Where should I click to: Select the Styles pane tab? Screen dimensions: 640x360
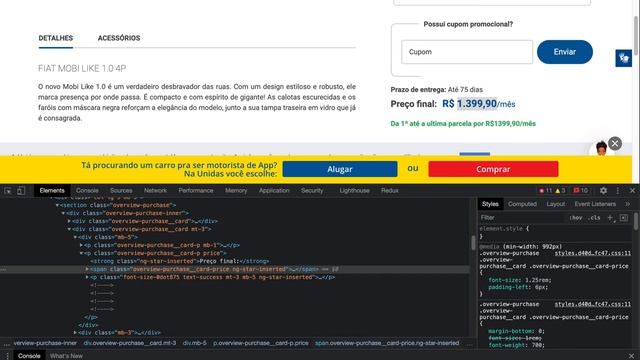click(x=490, y=204)
